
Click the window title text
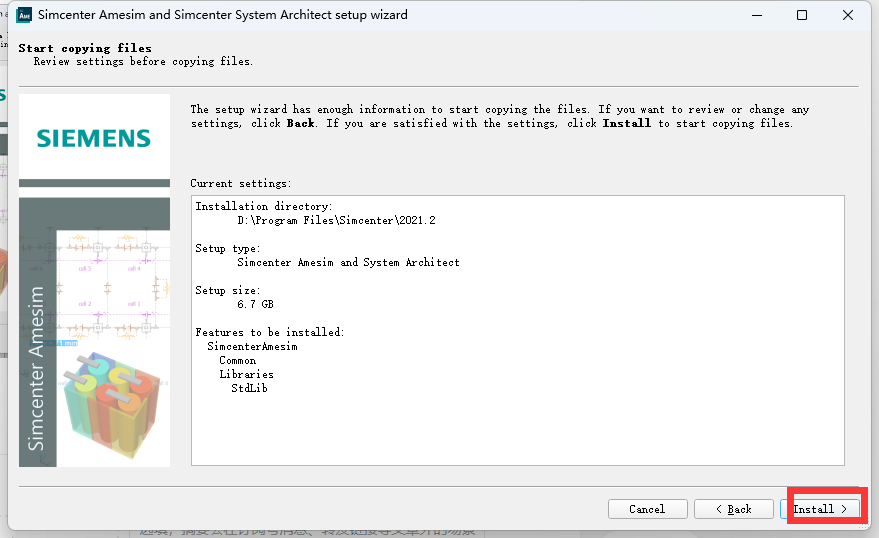(x=223, y=15)
